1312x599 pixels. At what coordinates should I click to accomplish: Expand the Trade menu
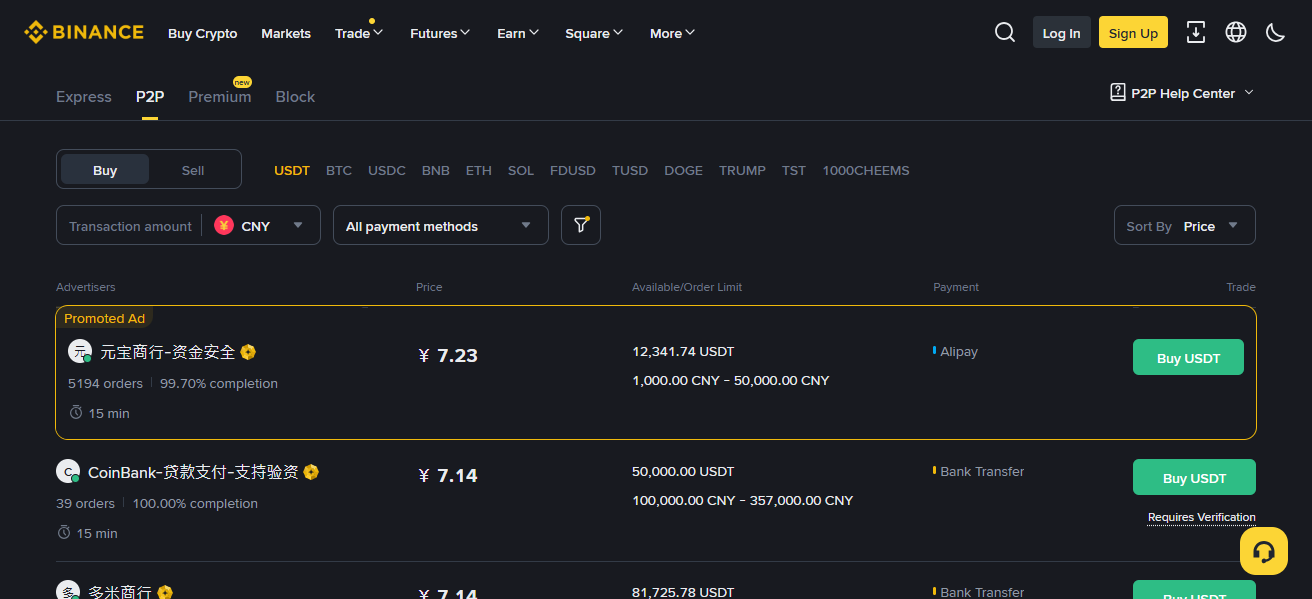[x=359, y=33]
